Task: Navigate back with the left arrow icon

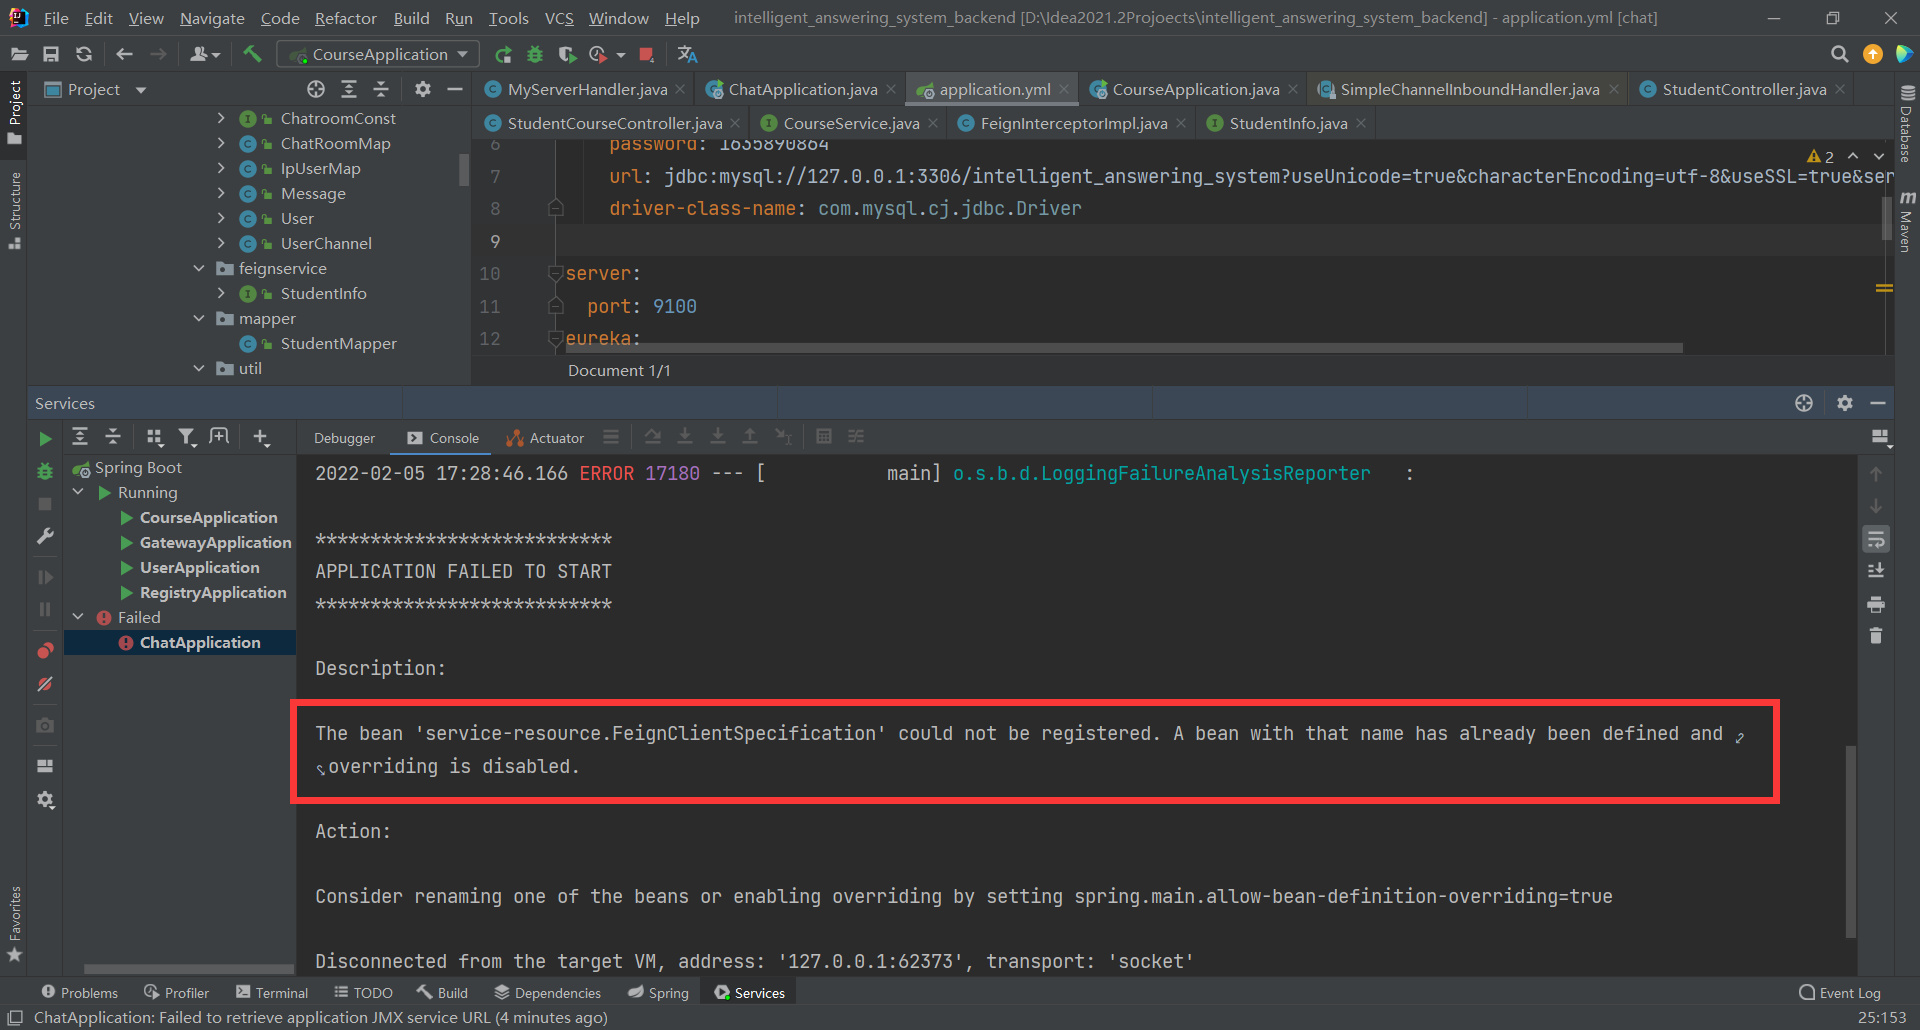Action: pos(124,54)
